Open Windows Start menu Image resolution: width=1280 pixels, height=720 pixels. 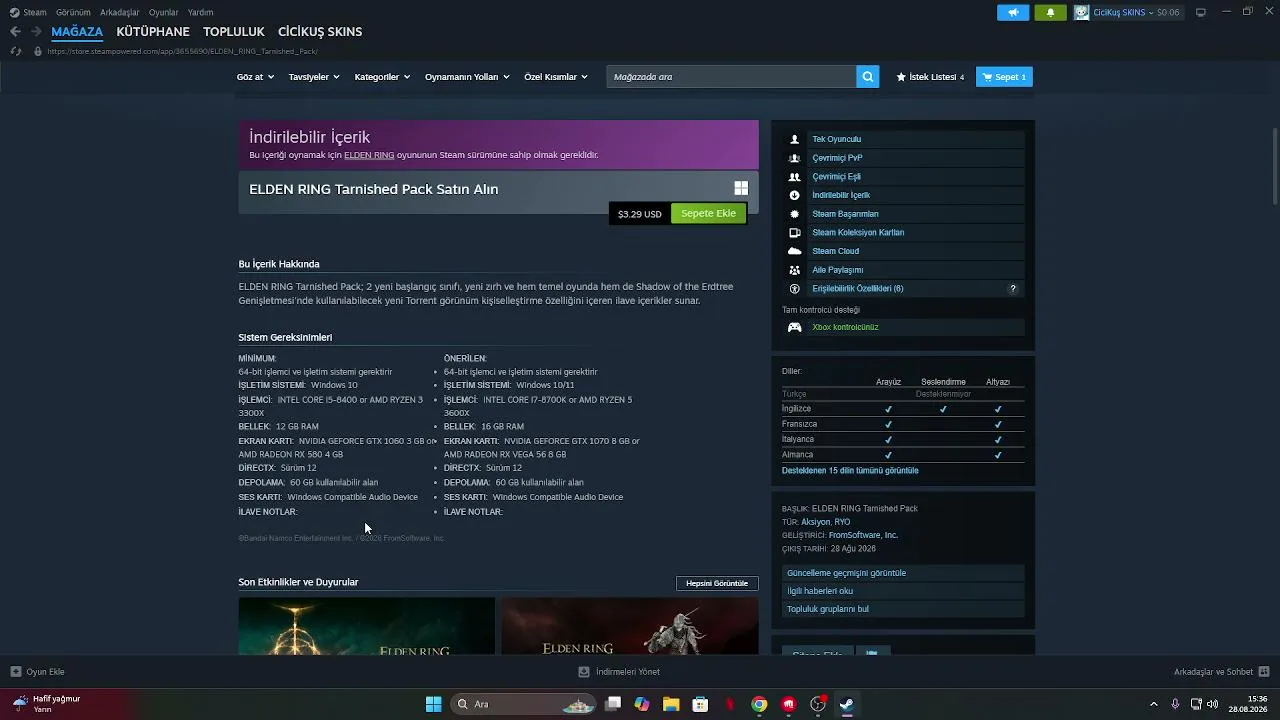[x=433, y=704]
